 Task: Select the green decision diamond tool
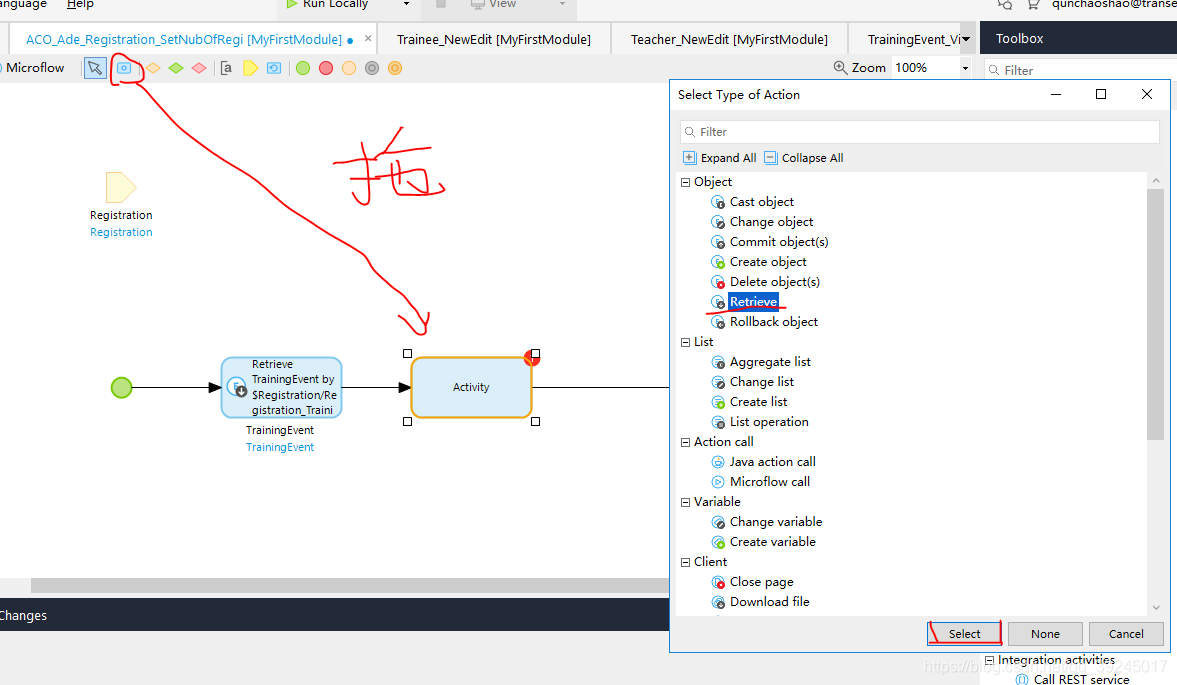click(x=176, y=68)
